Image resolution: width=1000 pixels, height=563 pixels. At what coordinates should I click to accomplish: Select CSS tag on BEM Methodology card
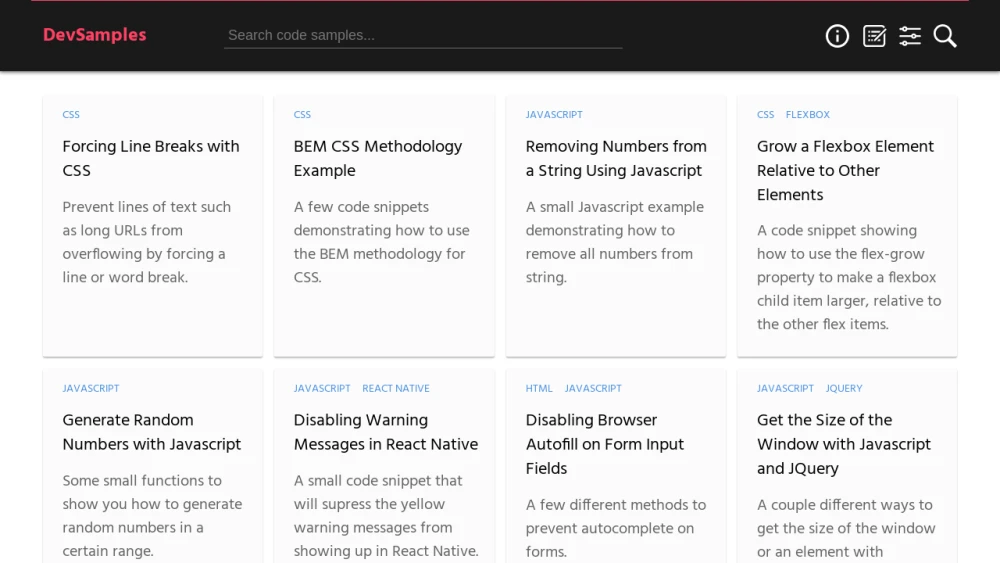[x=302, y=115]
